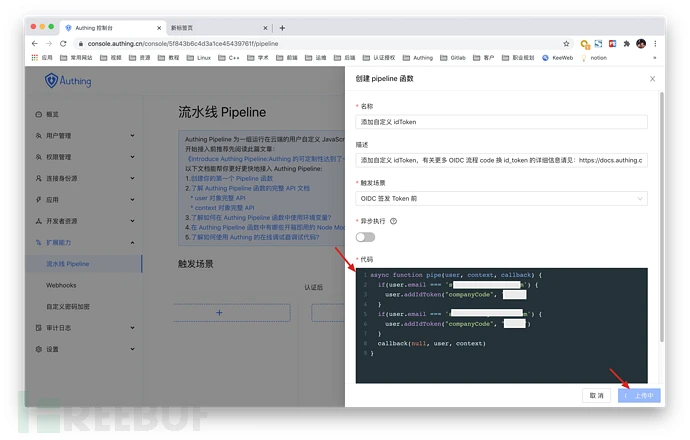The image size is (690, 440).
Task: Click help icon next to 异步执行
Action: tap(393, 221)
